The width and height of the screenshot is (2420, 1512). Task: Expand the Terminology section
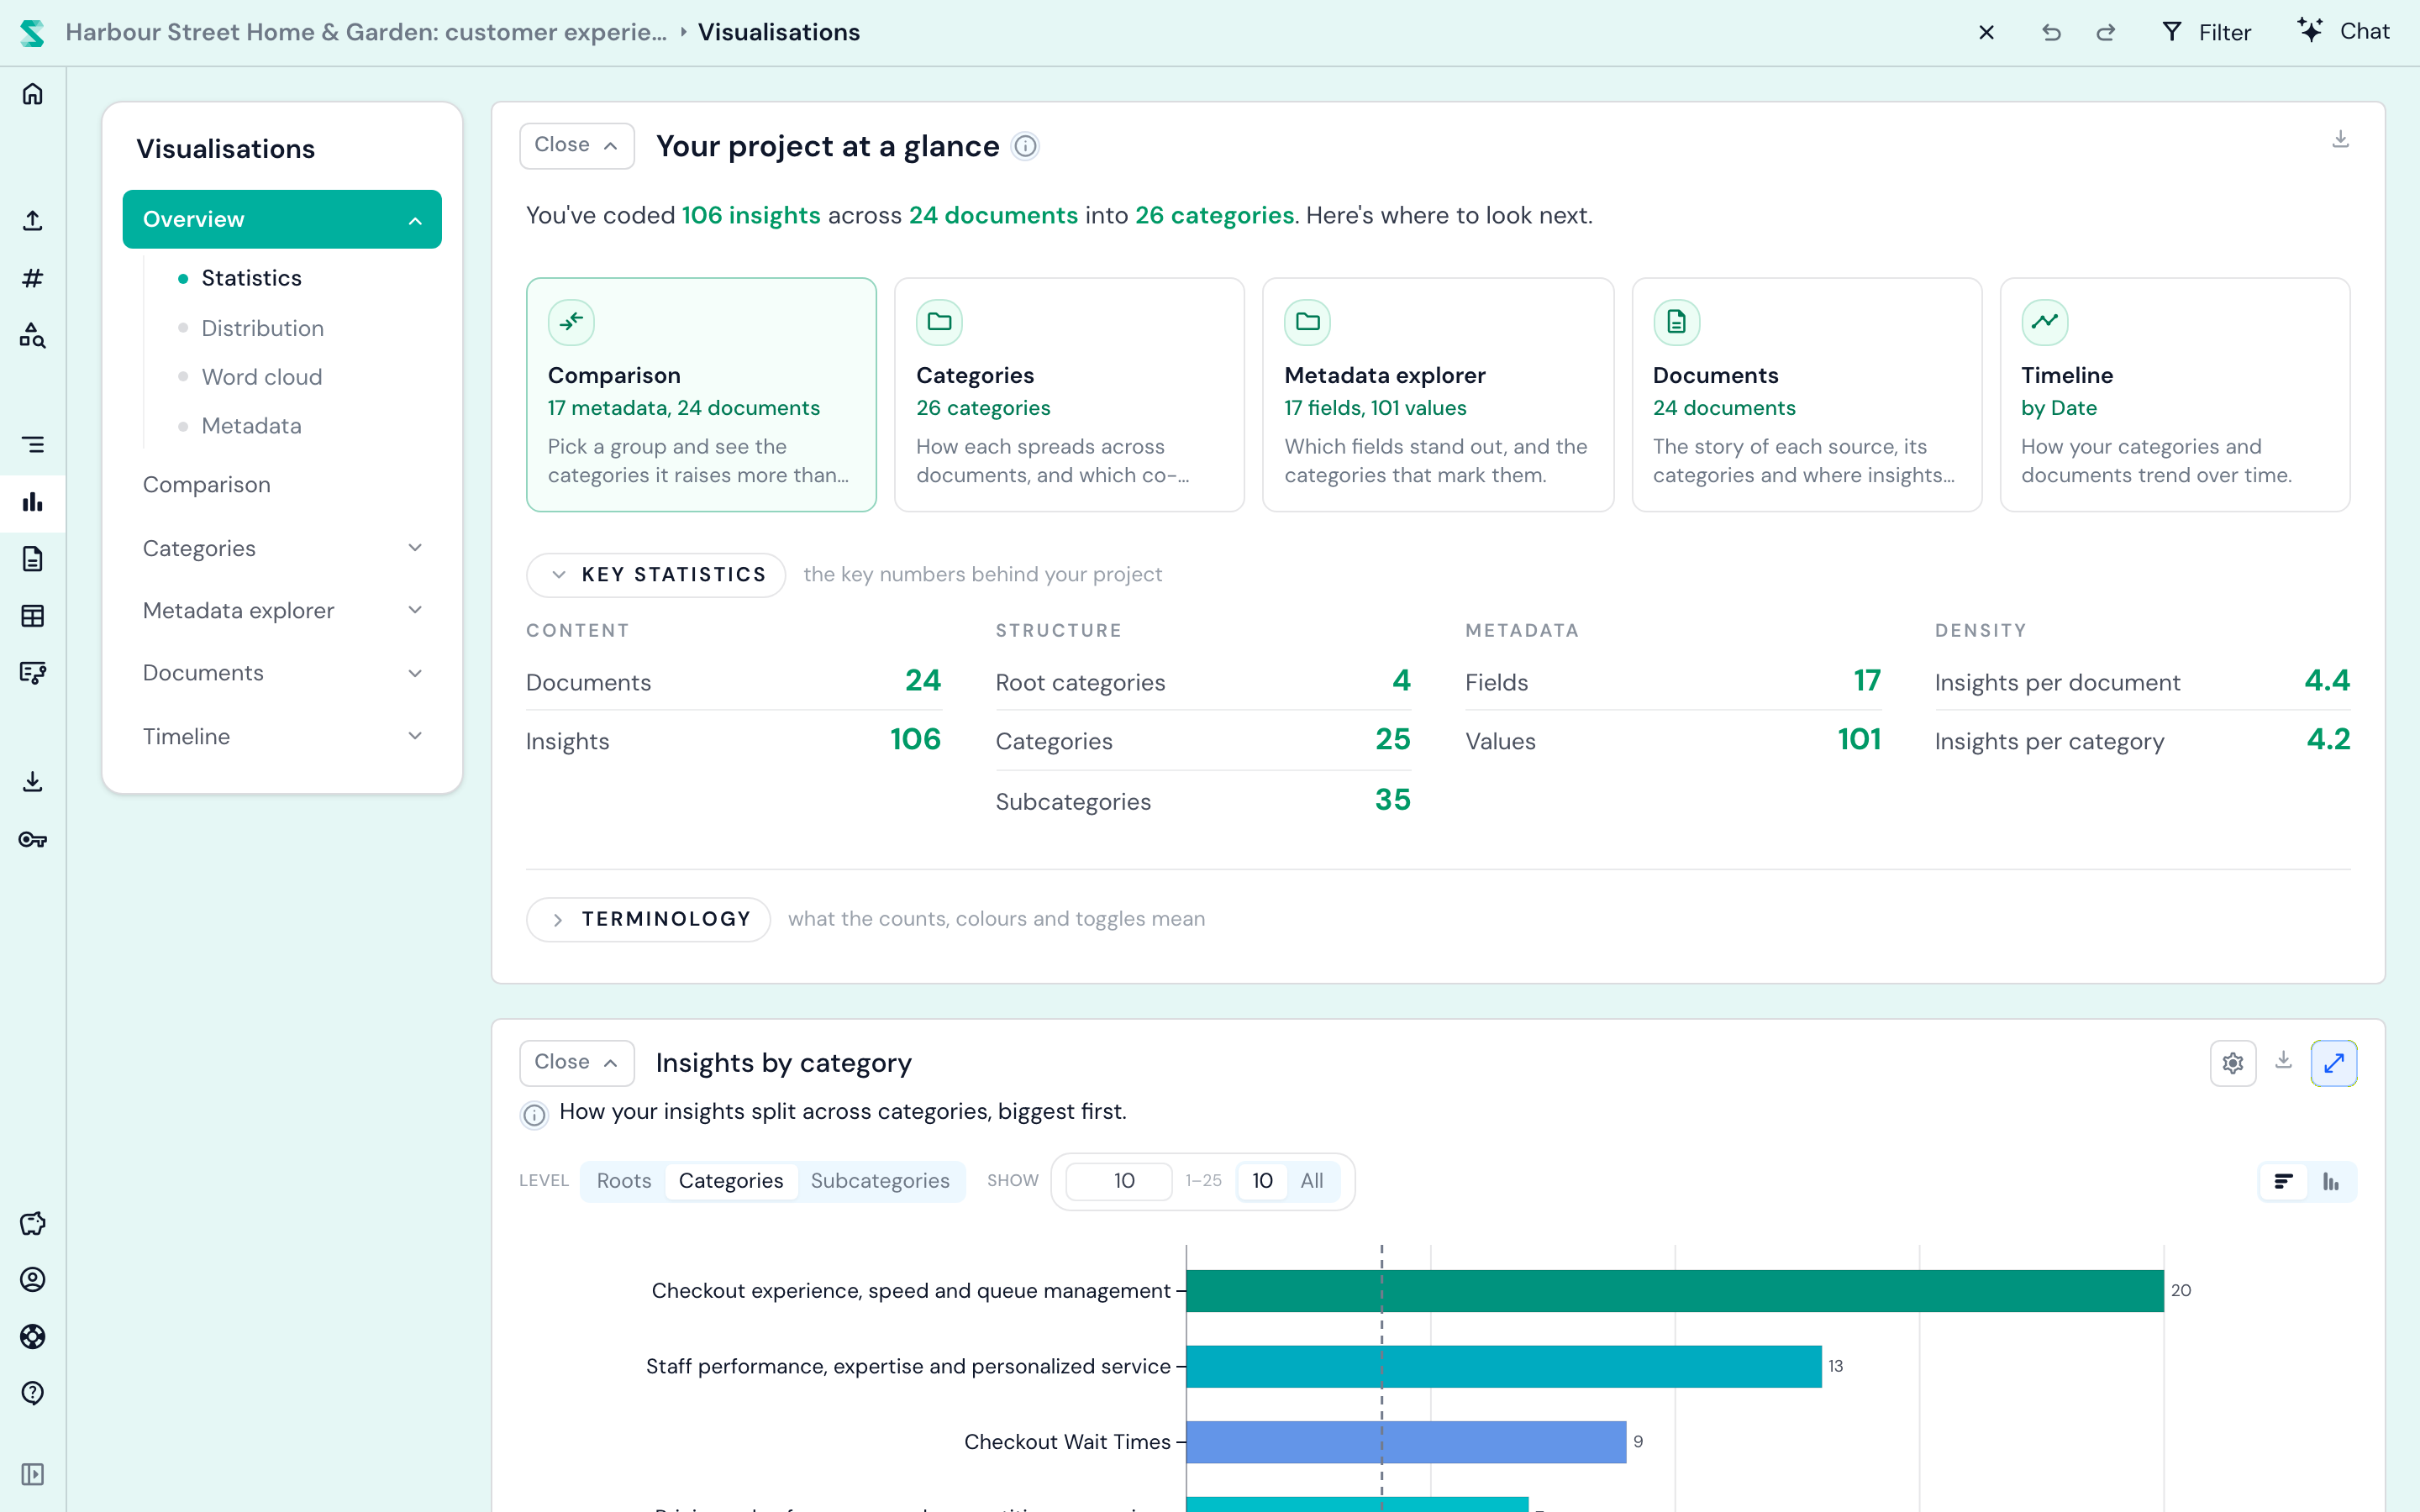coord(648,919)
